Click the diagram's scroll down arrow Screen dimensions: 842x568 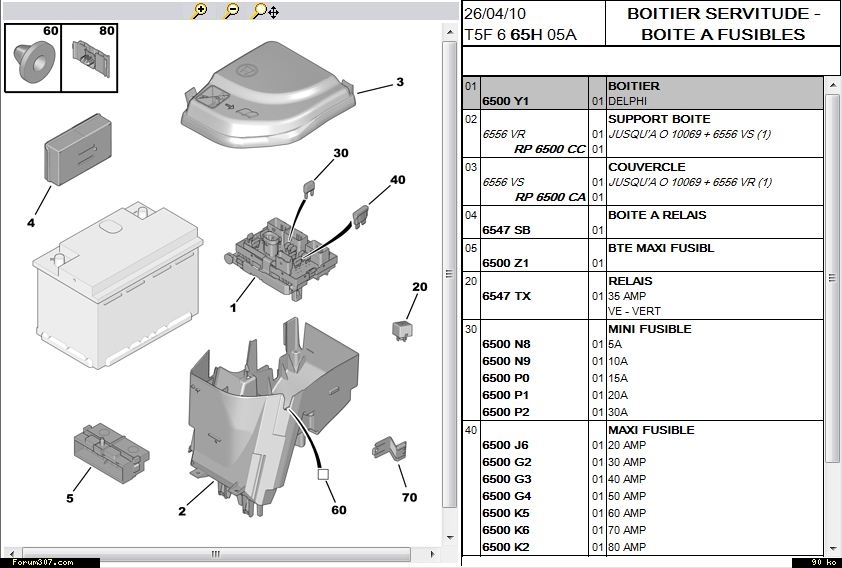pos(450,538)
